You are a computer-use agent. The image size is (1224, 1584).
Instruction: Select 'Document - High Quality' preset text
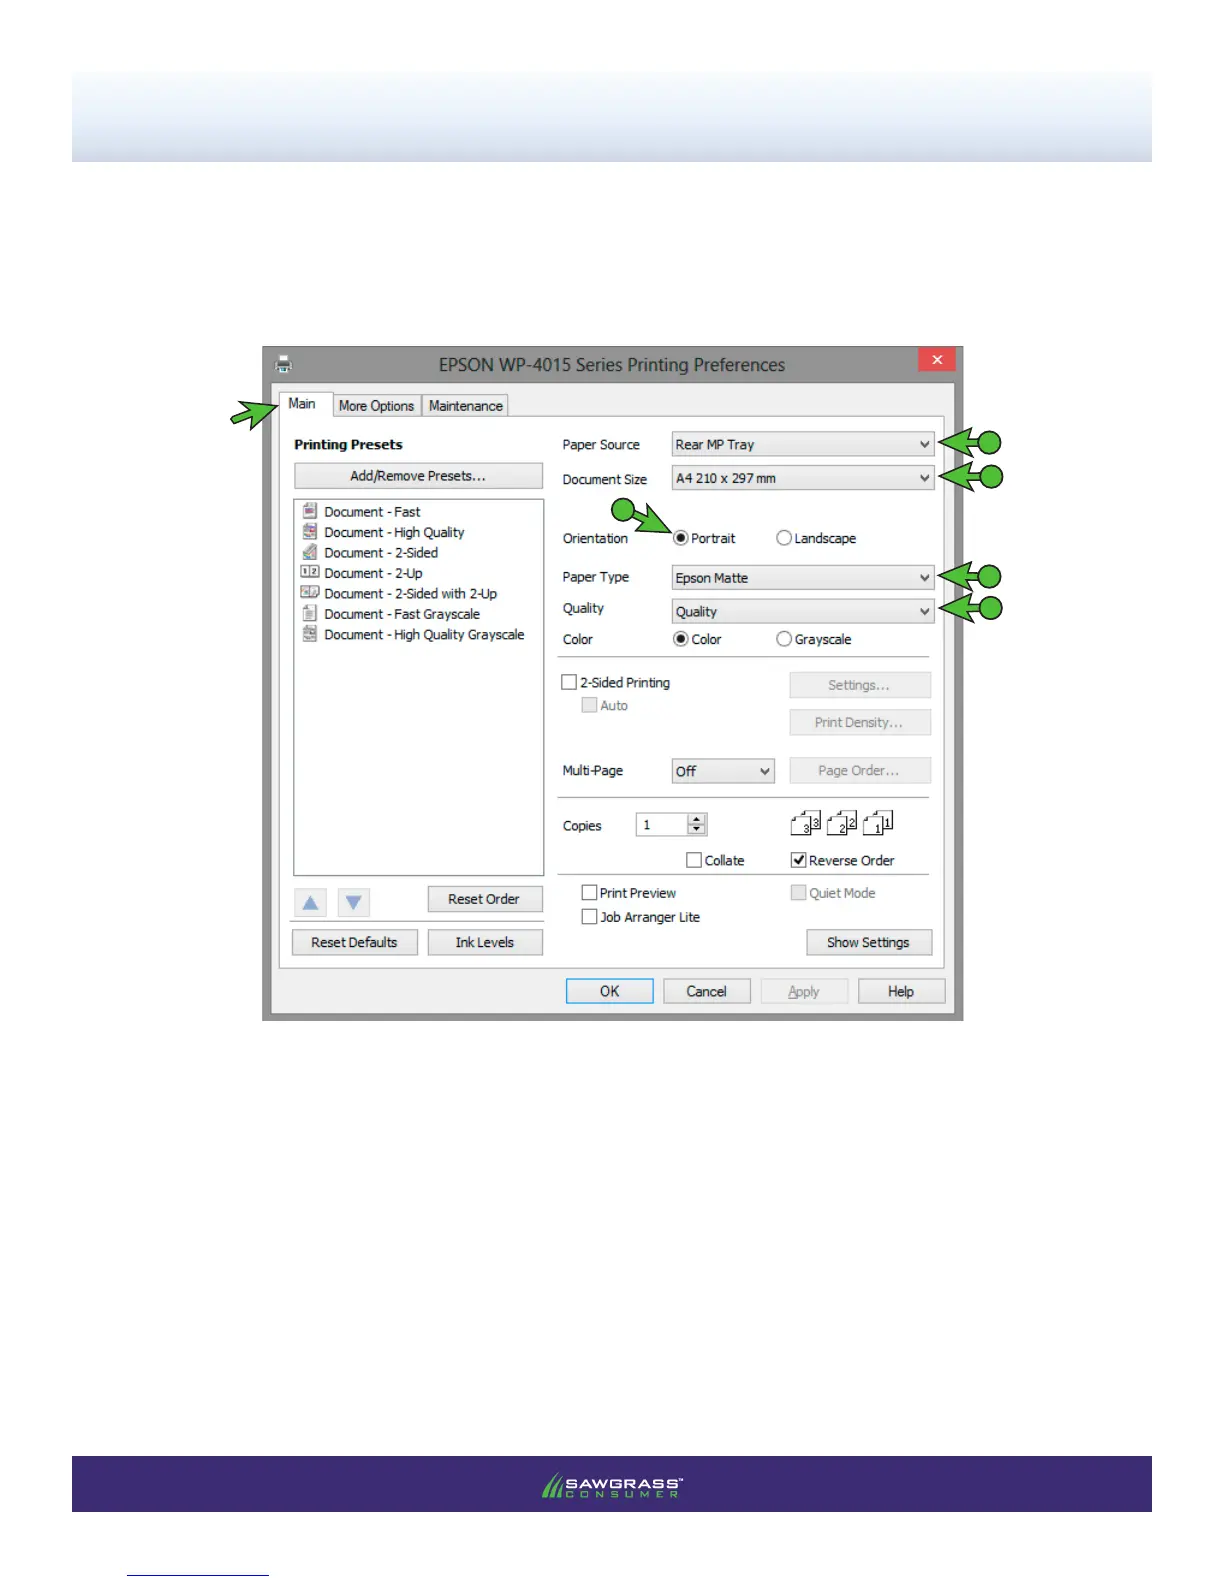pyautogui.click(x=394, y=532)
